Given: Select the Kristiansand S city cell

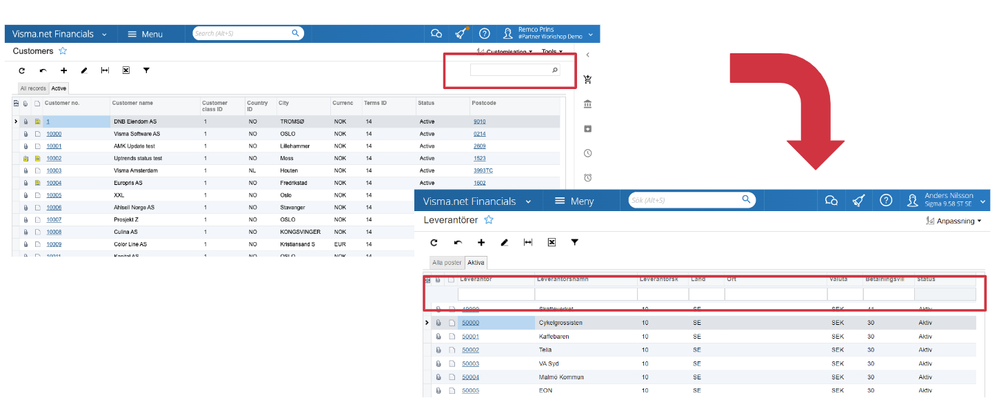Looking at the screenshot, I should 298,244.
